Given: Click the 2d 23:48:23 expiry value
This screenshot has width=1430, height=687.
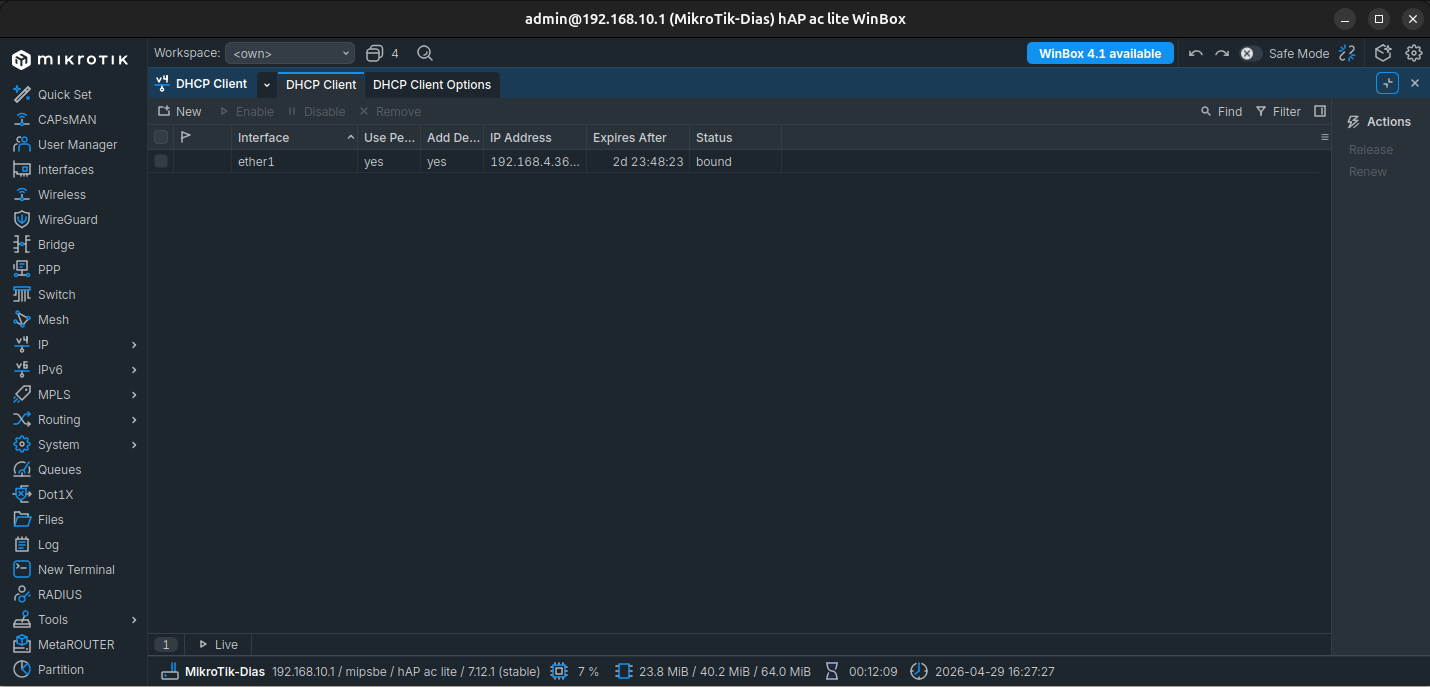Looking at the screenshot, I should click(x=648, y=161).
